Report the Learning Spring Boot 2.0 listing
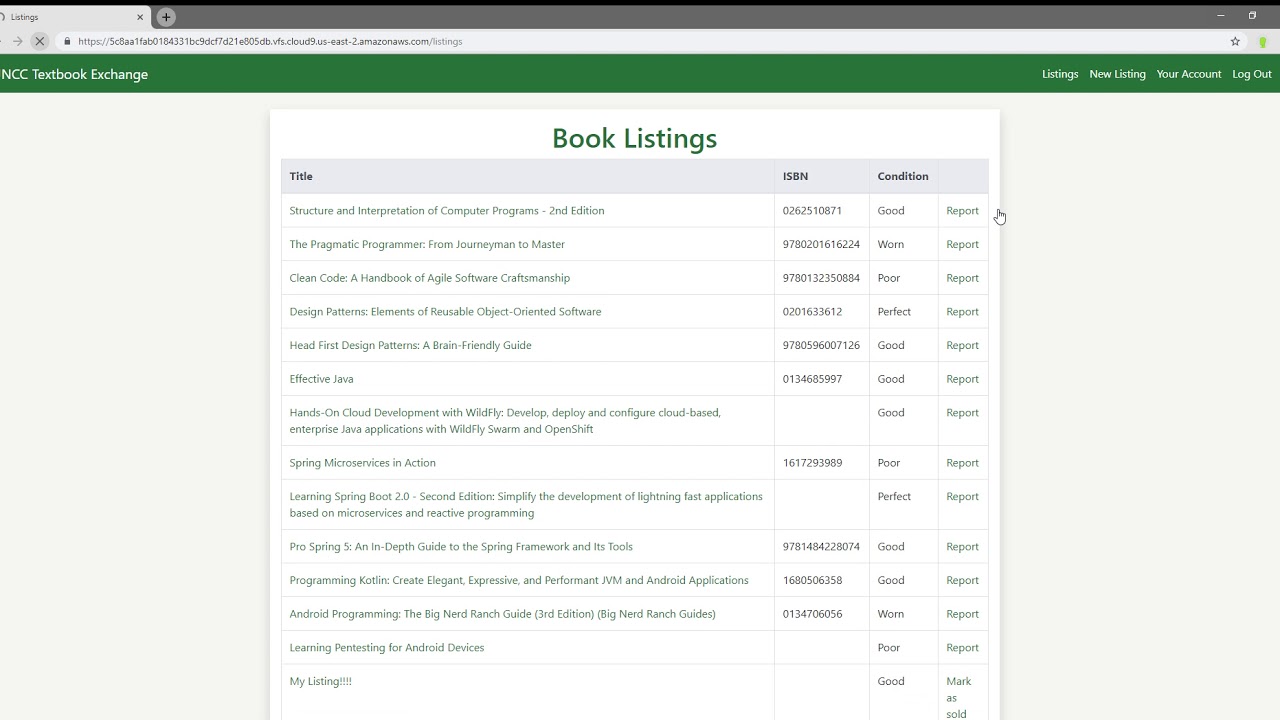1280x720 pixels. coord(962,497)
